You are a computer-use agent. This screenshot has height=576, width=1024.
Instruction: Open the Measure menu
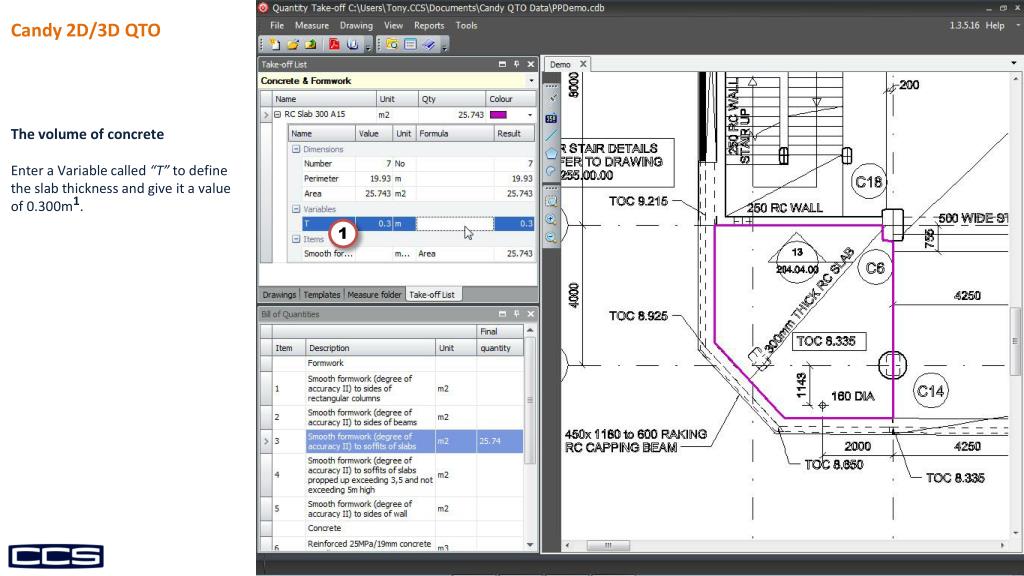pos(312,25)
